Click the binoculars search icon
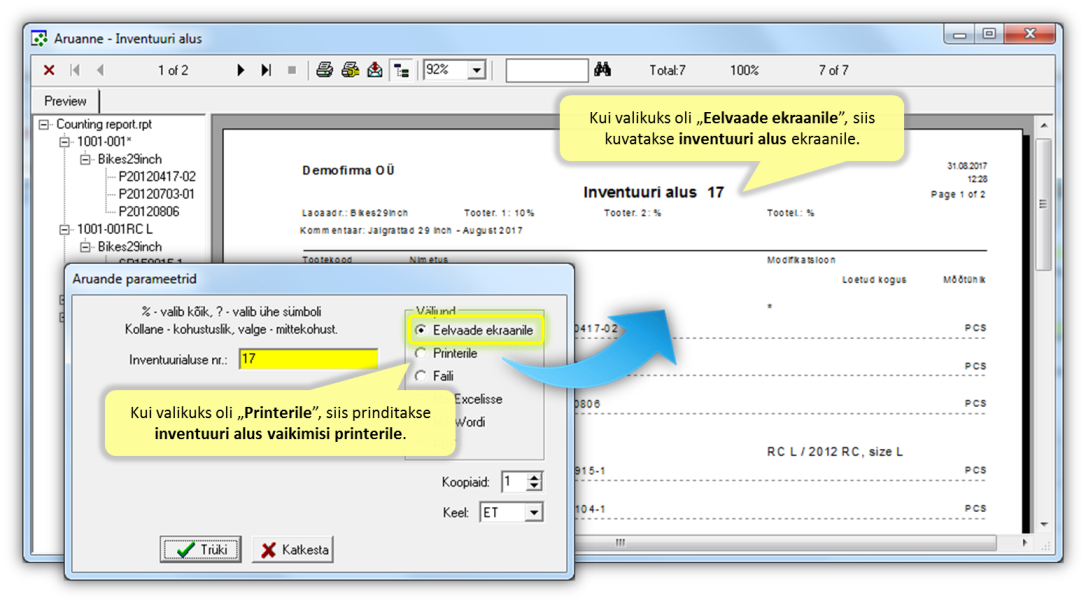Viewport: 1086px width, 603px height. tap(602, 69)
